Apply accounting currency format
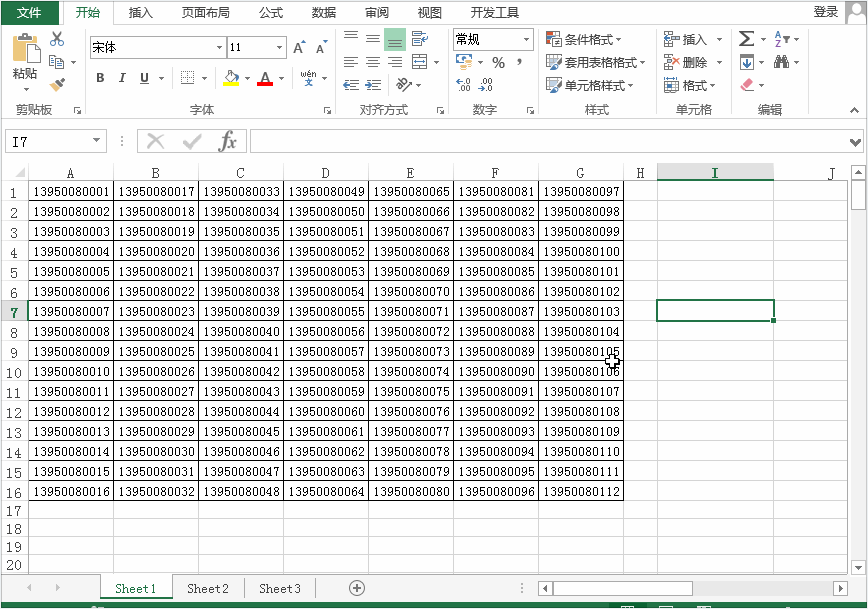868x609 pixels. point(464,62)
